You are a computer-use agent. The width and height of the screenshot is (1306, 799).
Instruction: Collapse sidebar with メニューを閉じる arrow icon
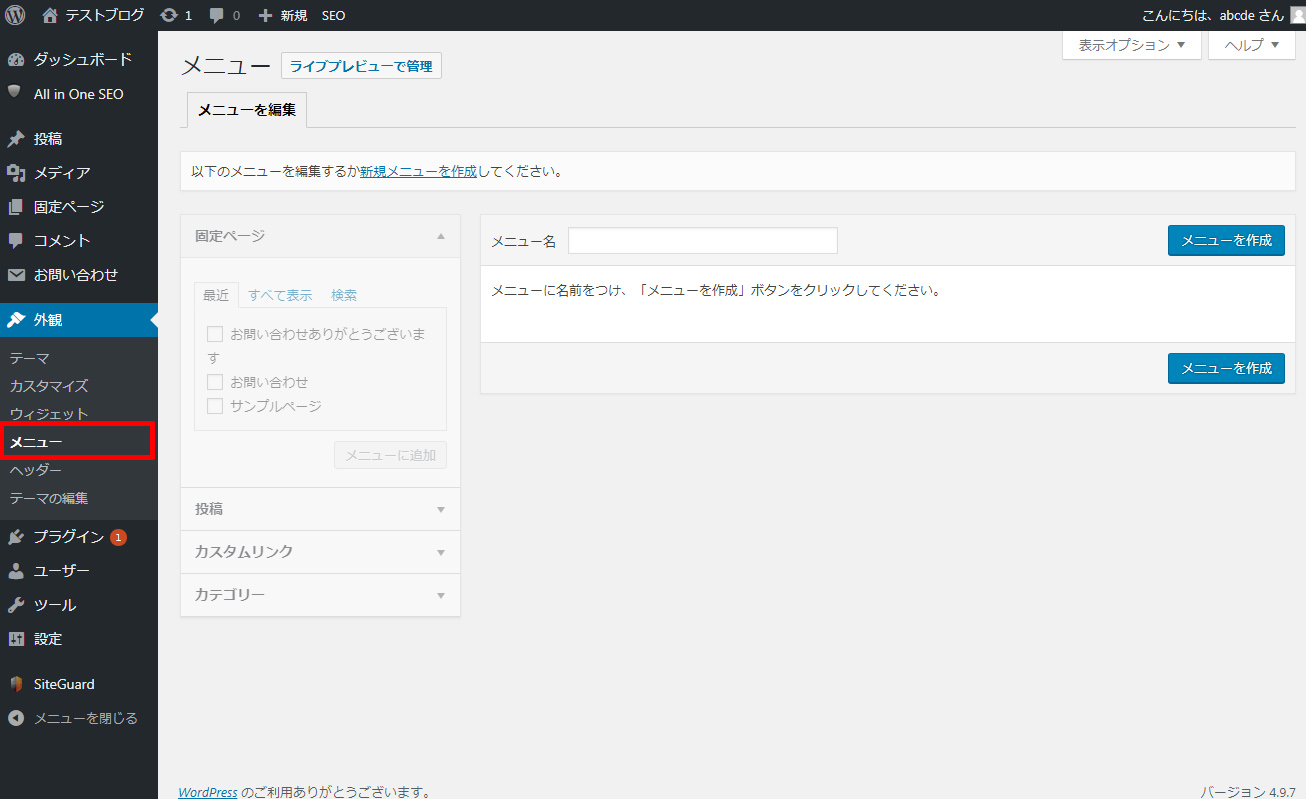pyautogui.click(x=15, y=718)
